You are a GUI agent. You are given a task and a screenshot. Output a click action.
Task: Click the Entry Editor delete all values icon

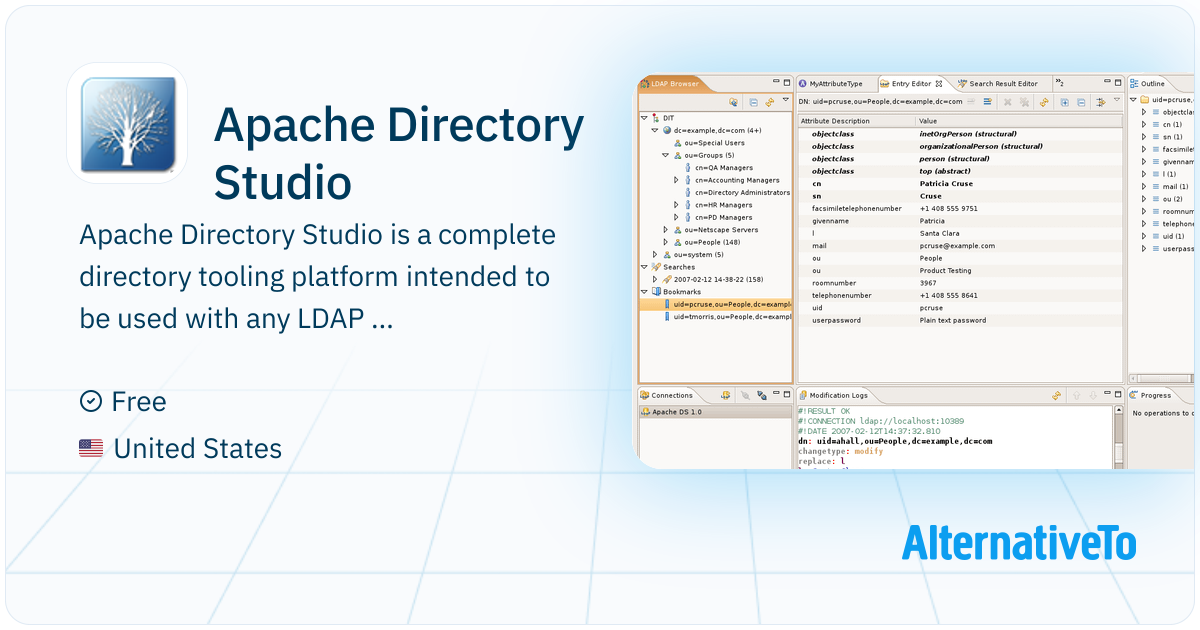click(1024, 102)
